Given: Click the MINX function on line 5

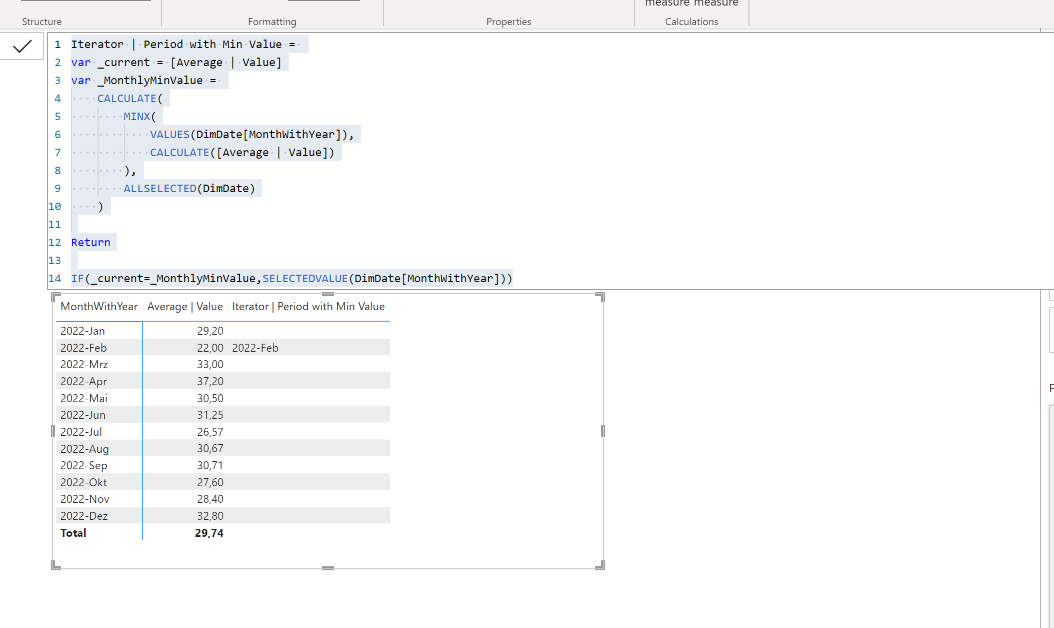Looking at the screenshot, I should [x=136, y=116].
